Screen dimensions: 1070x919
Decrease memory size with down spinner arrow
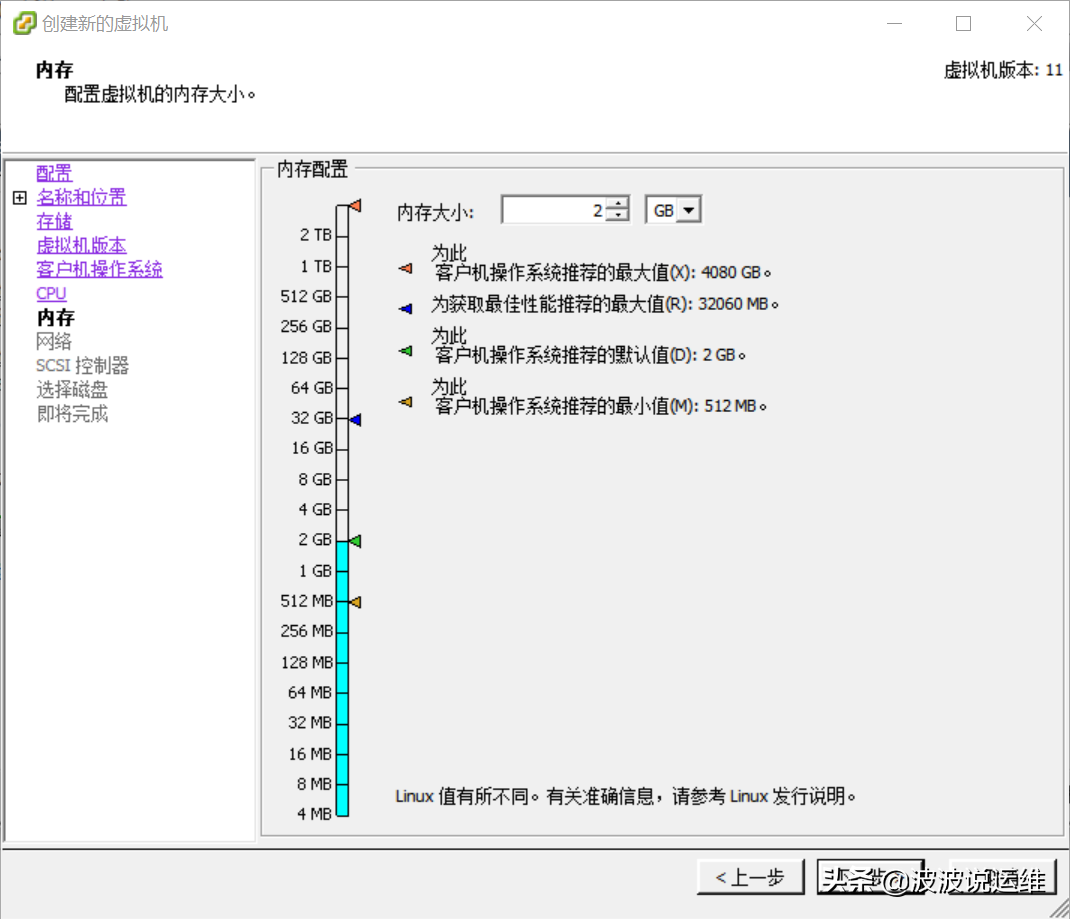pos(618,216)
